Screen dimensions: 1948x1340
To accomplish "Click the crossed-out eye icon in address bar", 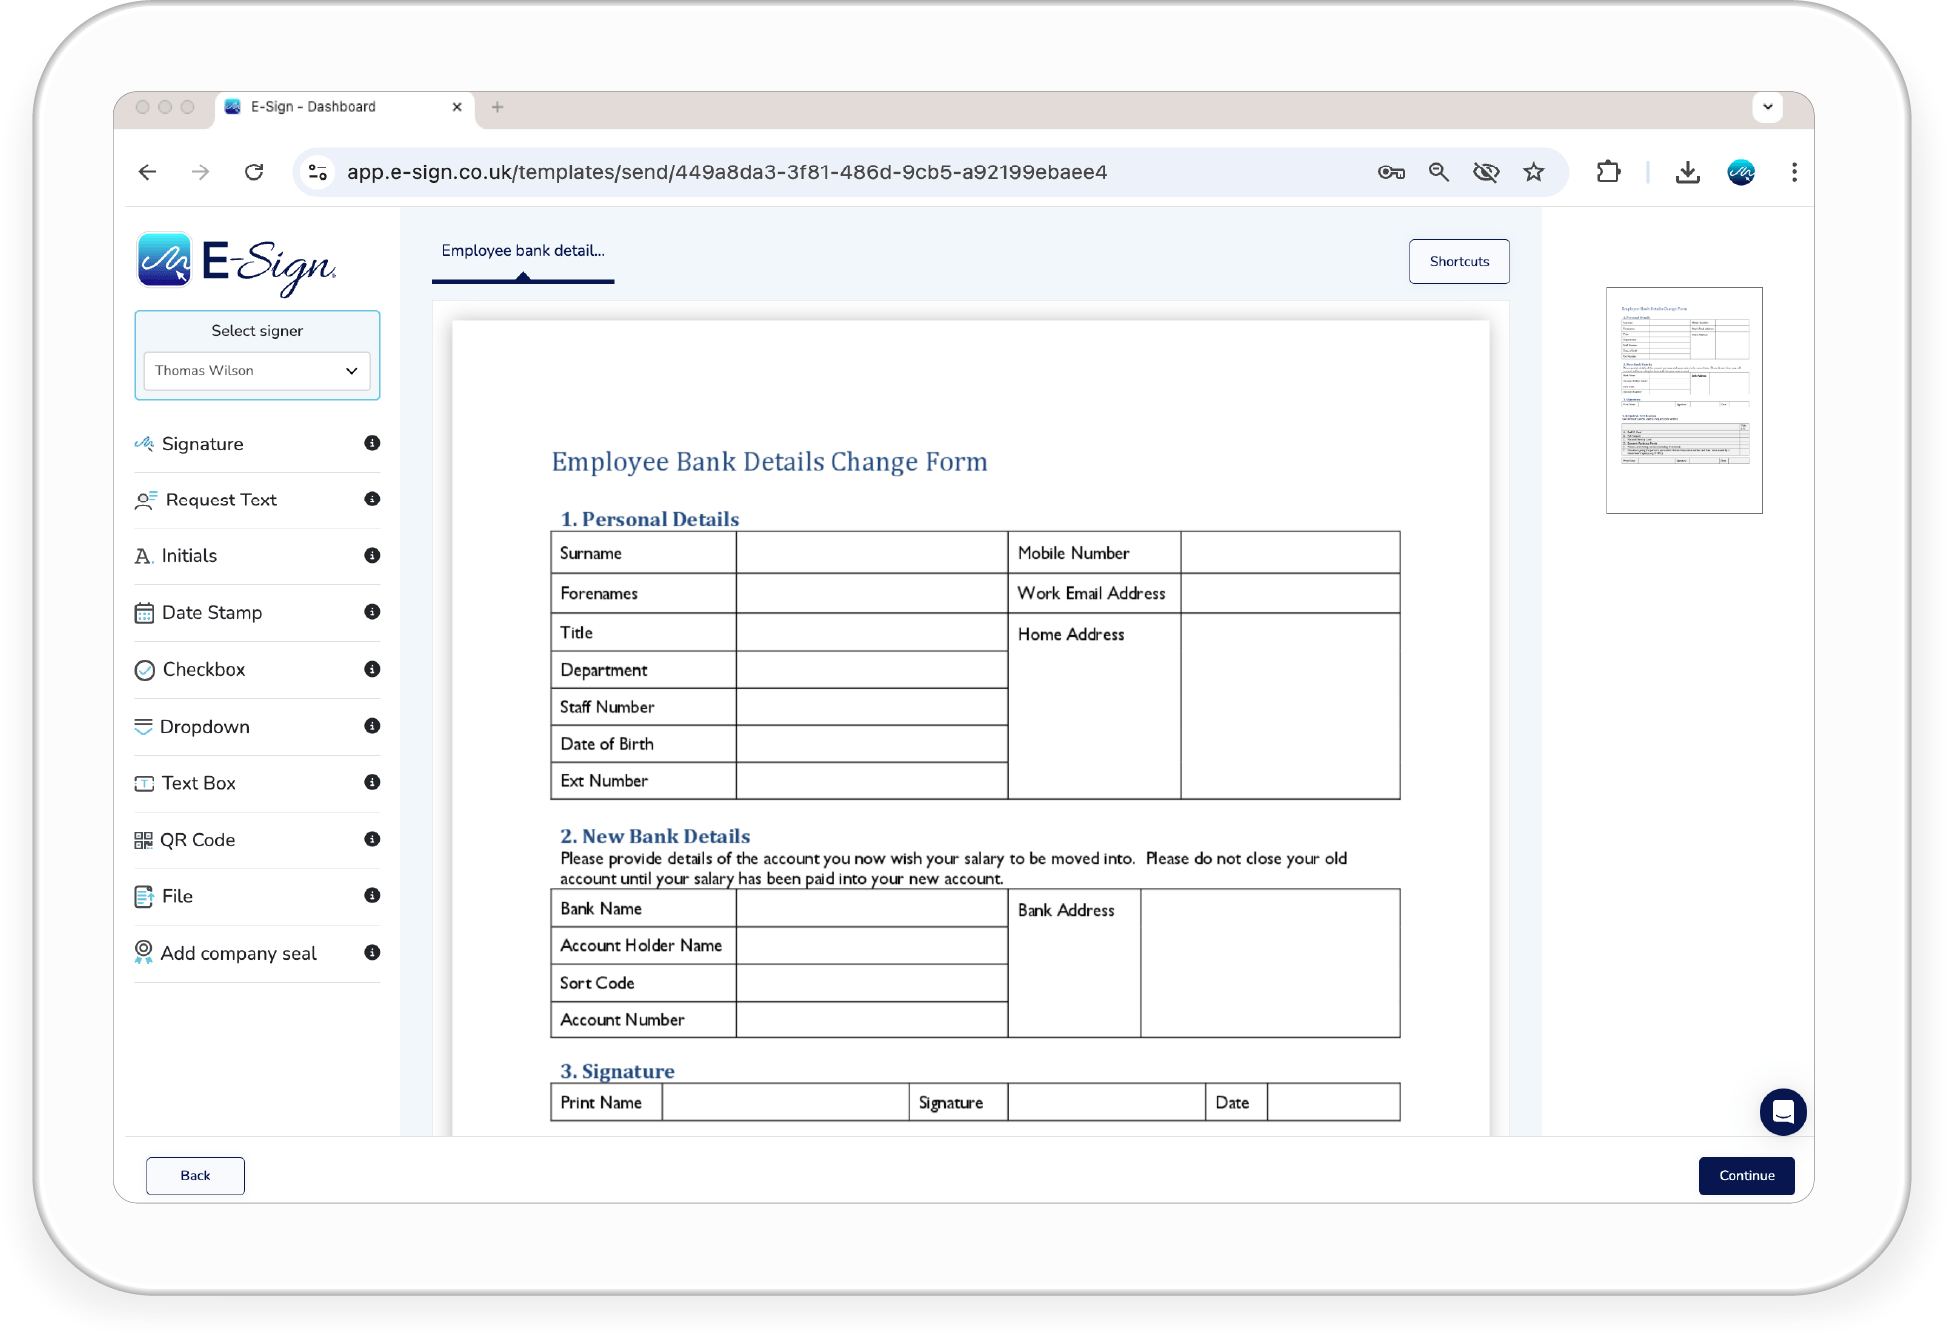I will click(x=1486, y=172).
